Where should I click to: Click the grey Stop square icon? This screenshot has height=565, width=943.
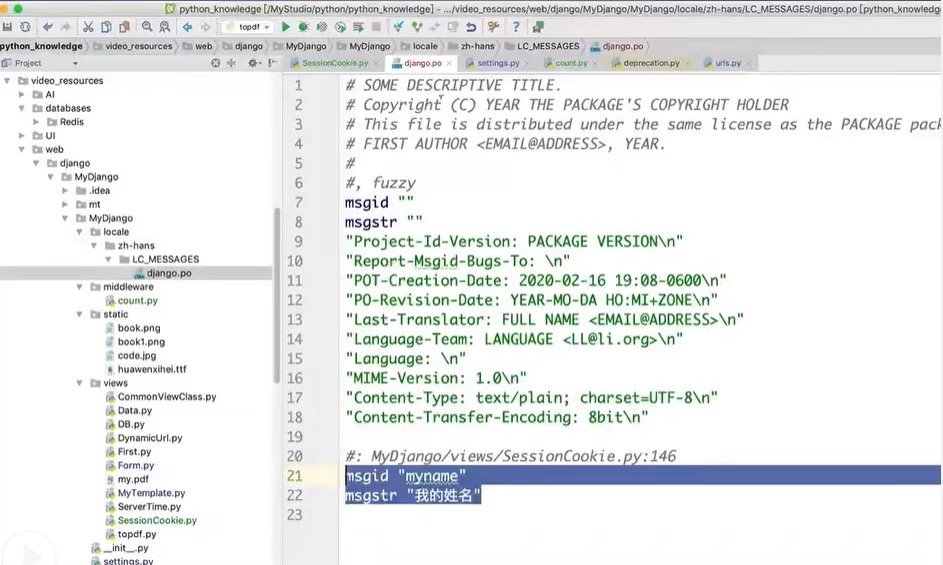(376, 27)
